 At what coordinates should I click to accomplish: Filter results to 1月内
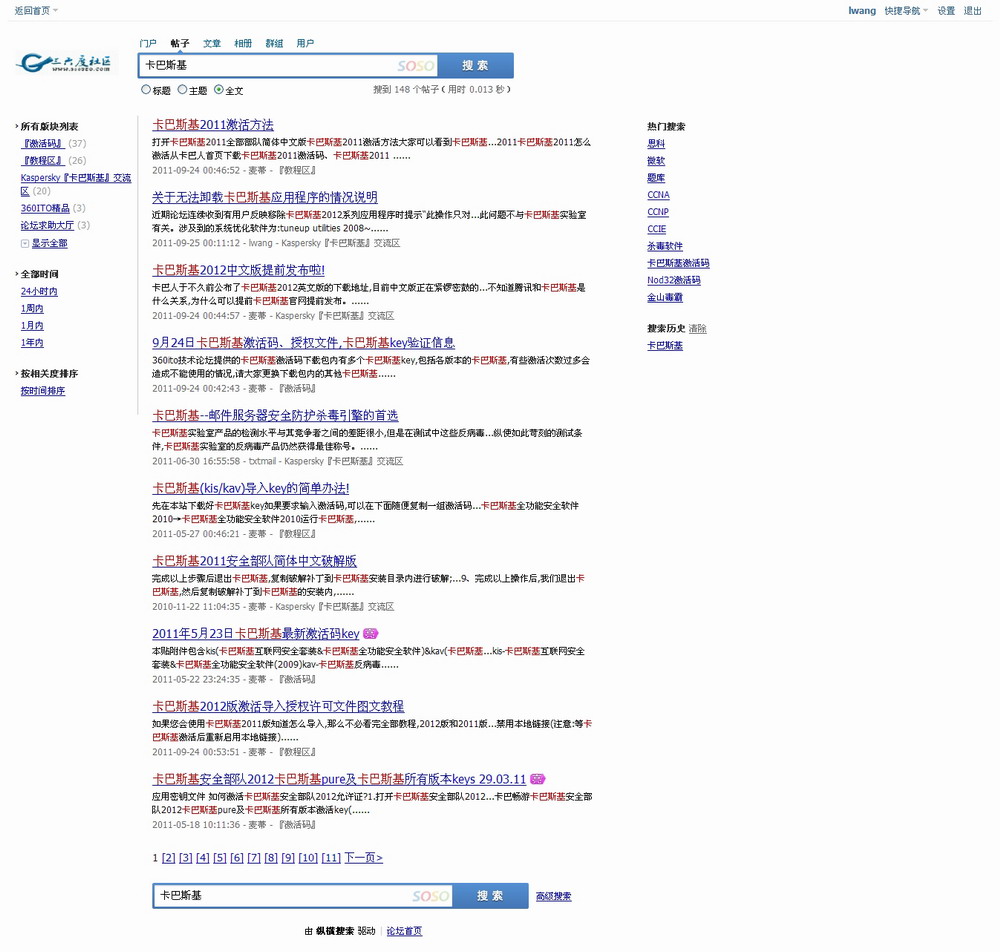33,326
